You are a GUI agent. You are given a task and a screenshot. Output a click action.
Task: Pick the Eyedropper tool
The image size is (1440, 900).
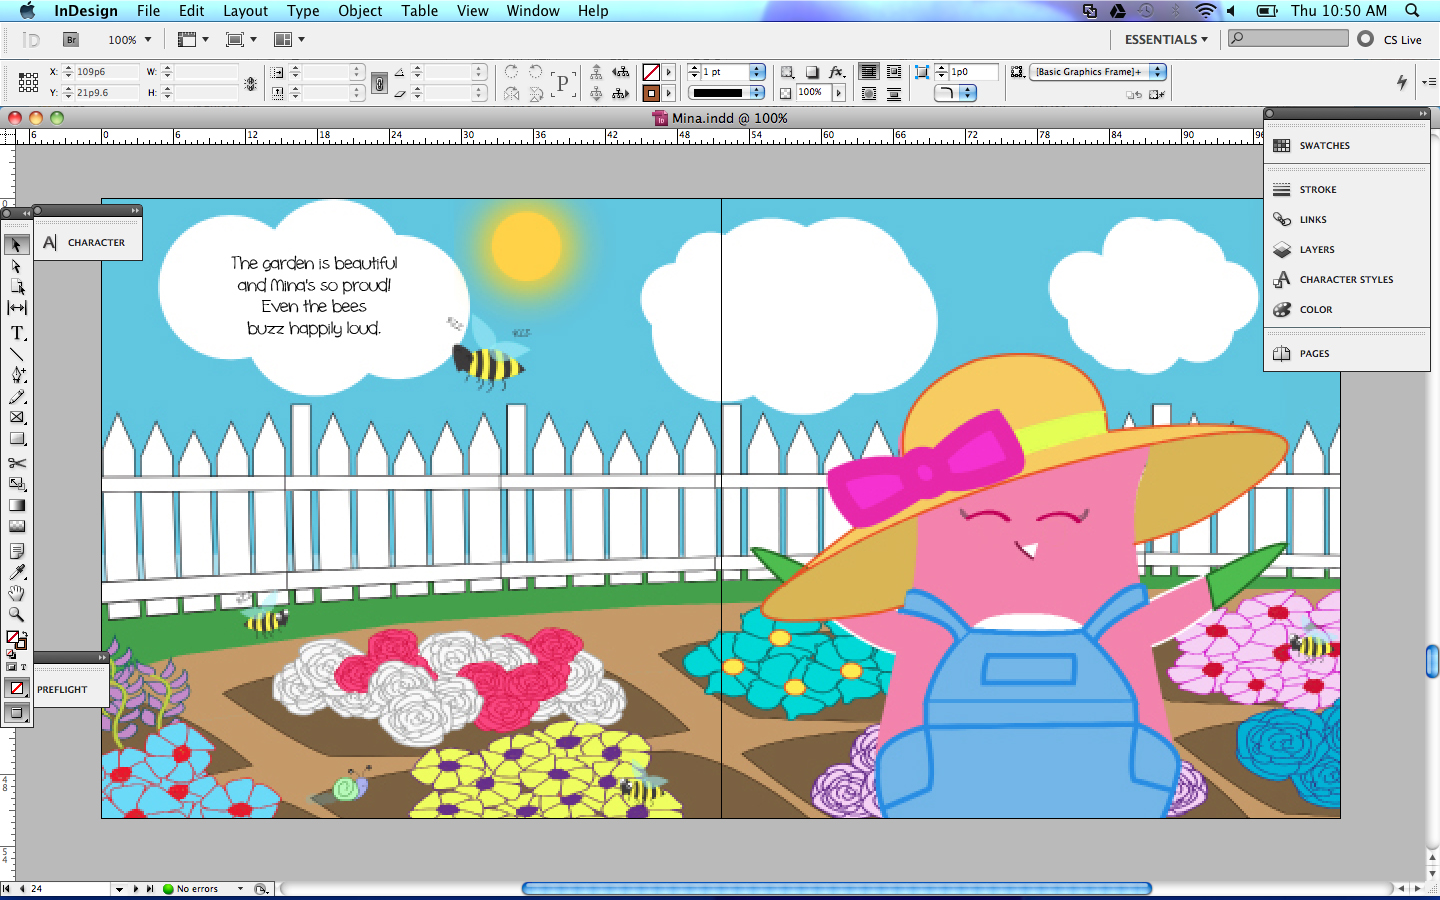point(17,572)
